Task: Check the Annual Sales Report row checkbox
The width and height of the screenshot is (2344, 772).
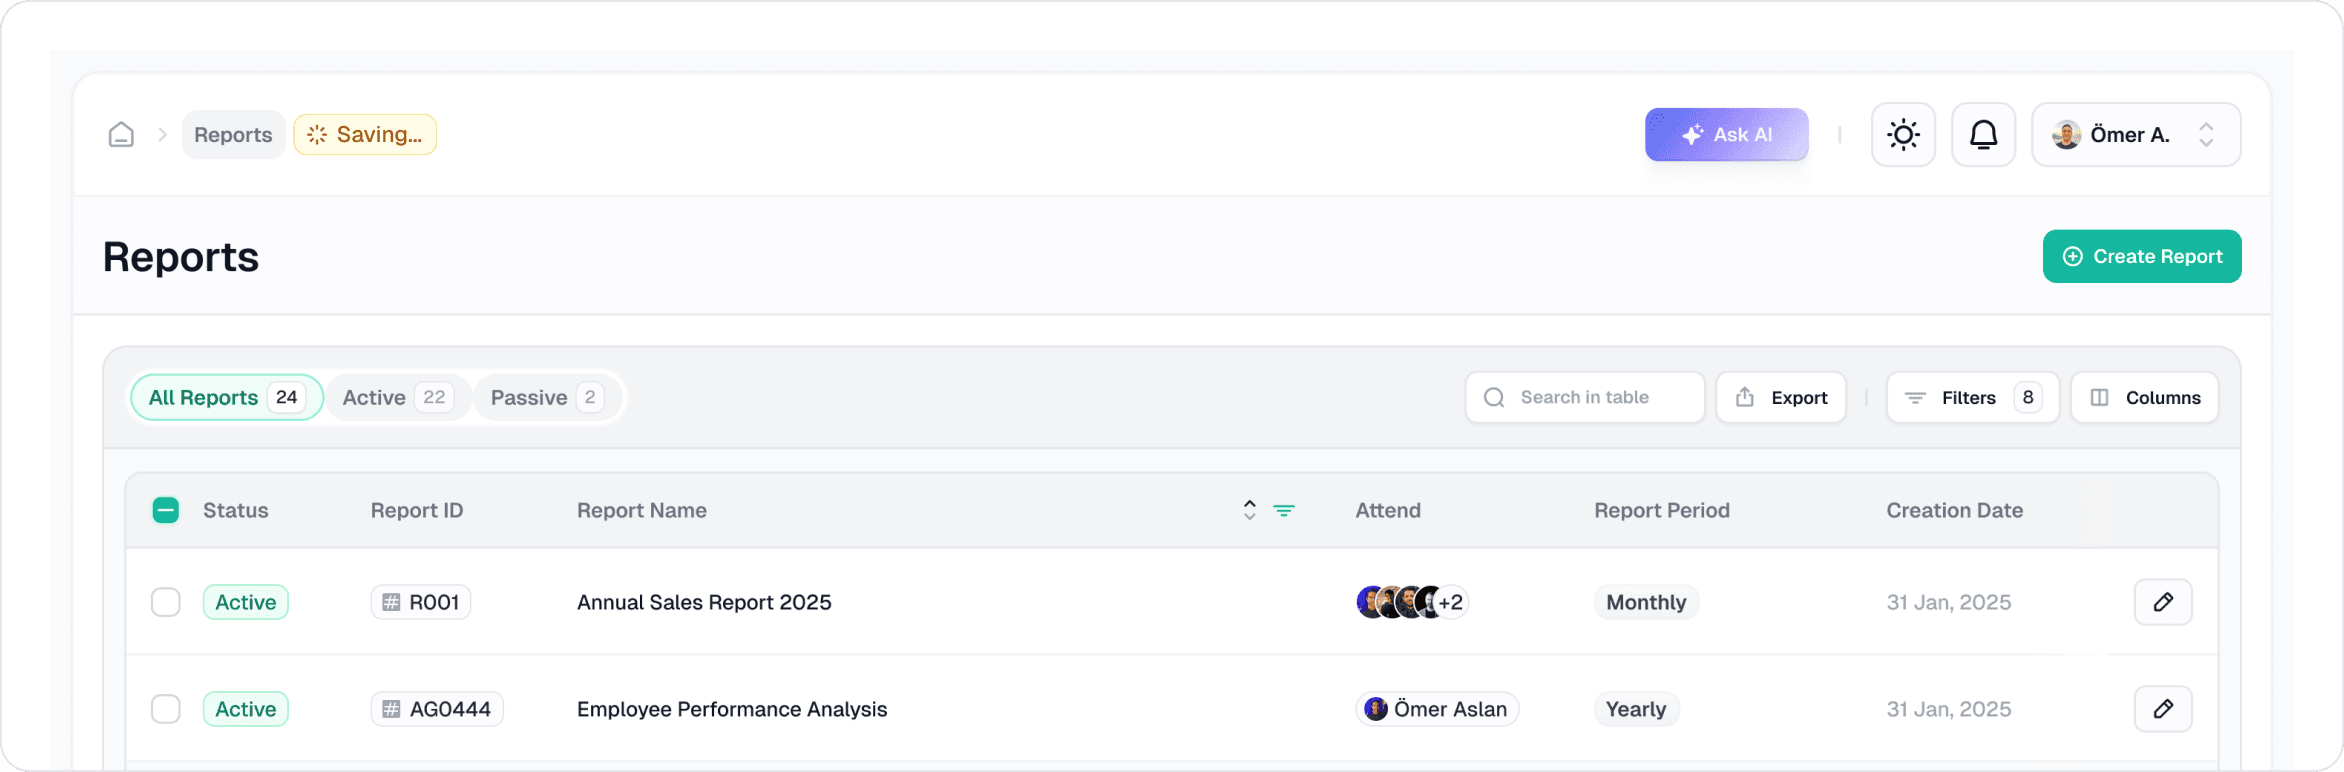Action: pos(166,602)
